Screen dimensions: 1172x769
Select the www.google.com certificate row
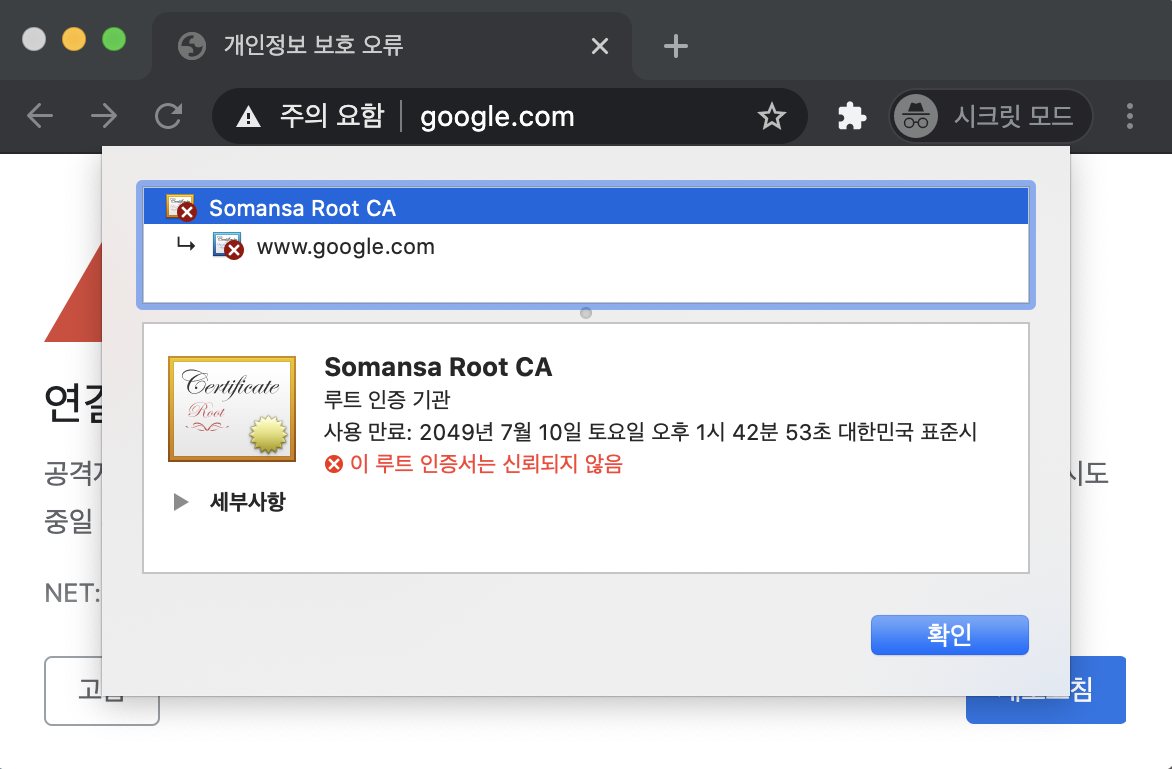pyautogui.click(x=586, y=246)
